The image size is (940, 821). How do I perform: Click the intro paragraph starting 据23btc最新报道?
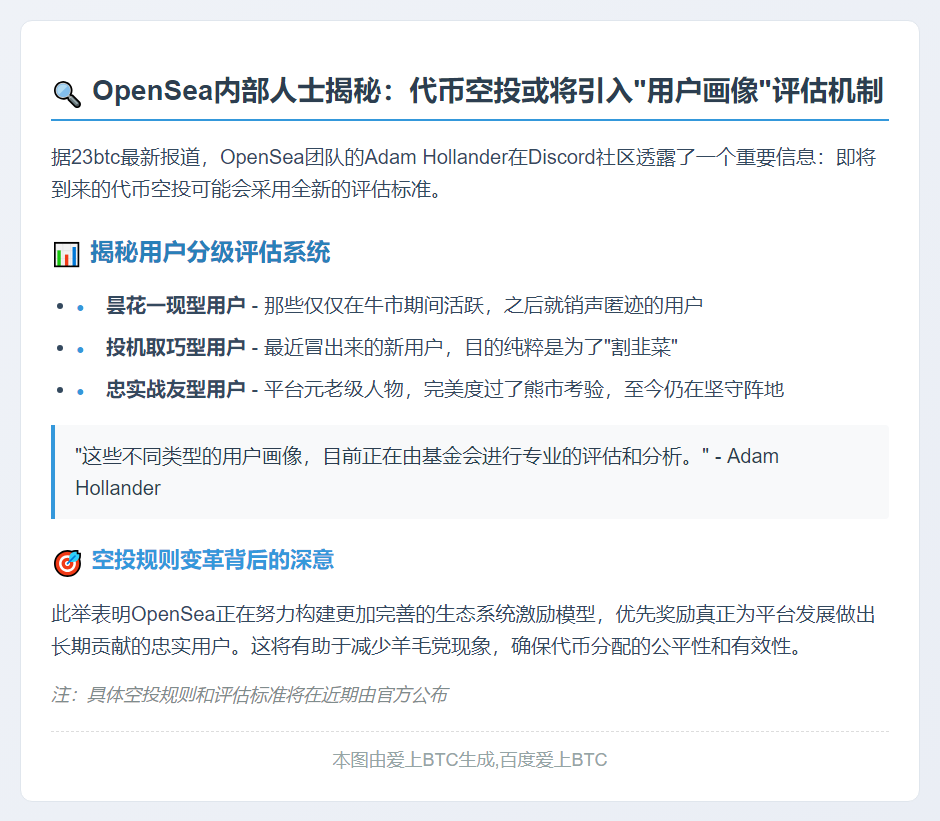[x=463, y=173]
